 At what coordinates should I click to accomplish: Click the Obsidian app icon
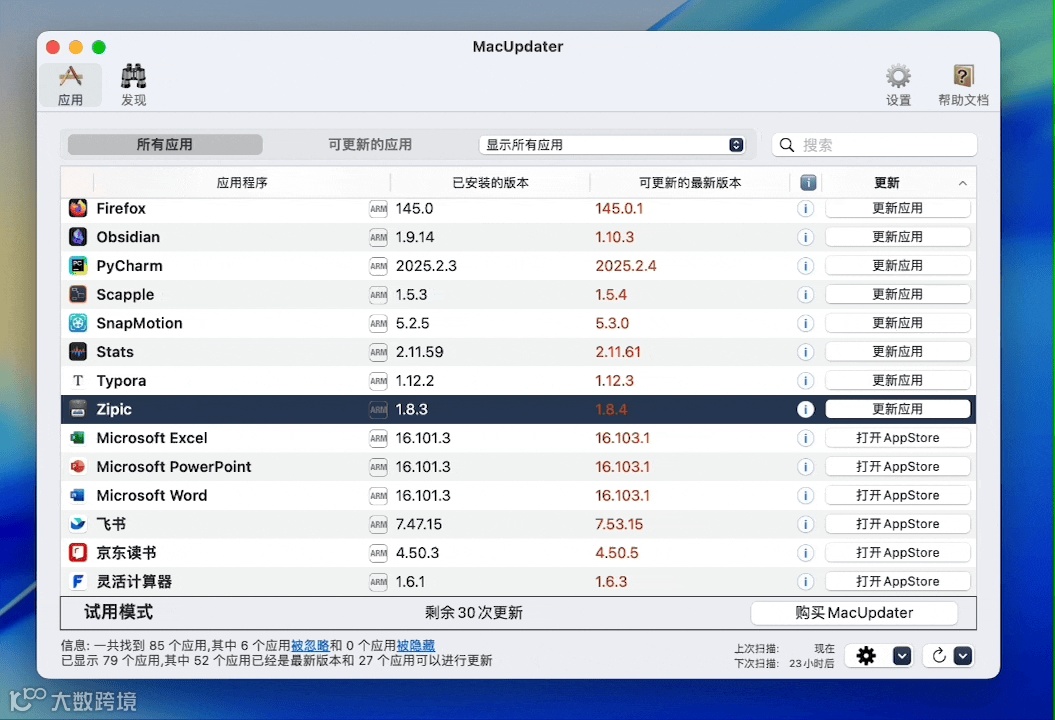click(x=78, y=237)
